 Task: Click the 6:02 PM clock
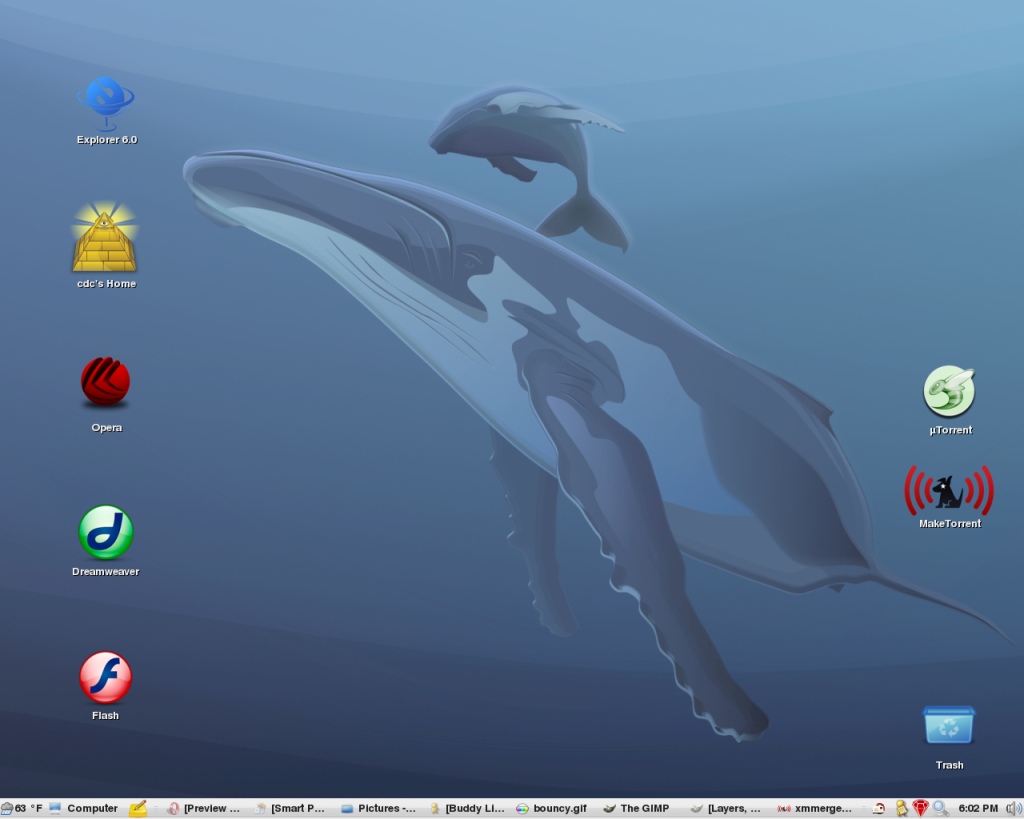tap(978, 809)
